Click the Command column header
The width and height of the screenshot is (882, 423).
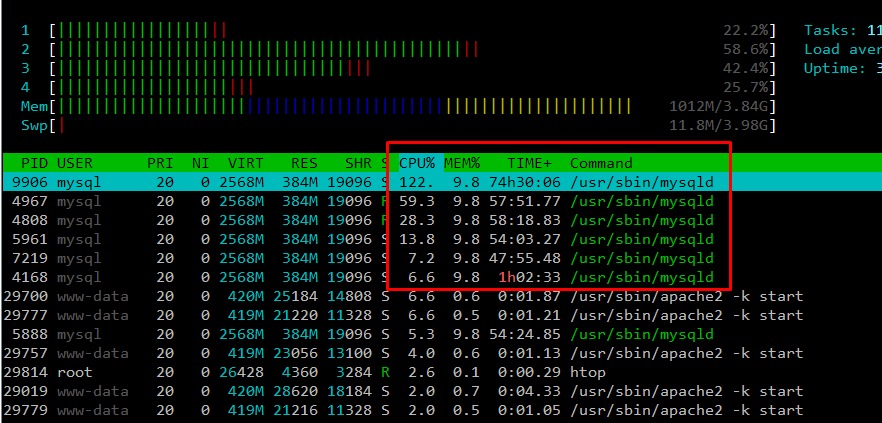tap(601, 162)
